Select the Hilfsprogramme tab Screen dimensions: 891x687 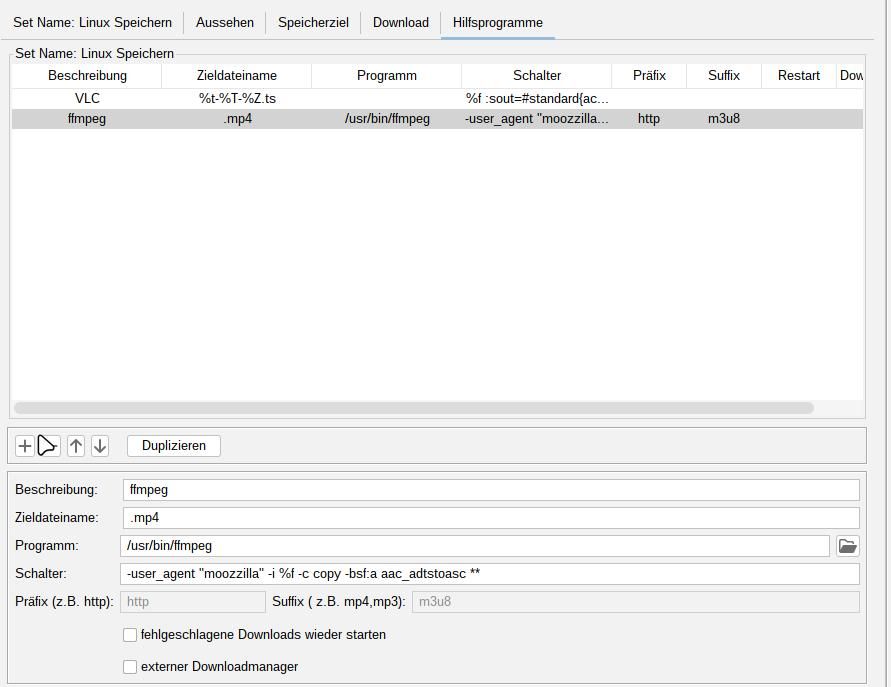point(498,23)
